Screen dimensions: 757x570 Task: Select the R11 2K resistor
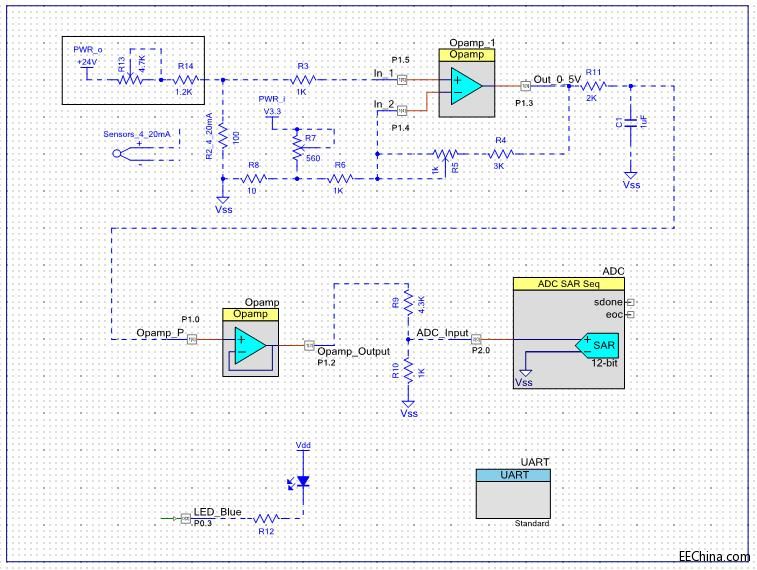[x=591, y=86]
